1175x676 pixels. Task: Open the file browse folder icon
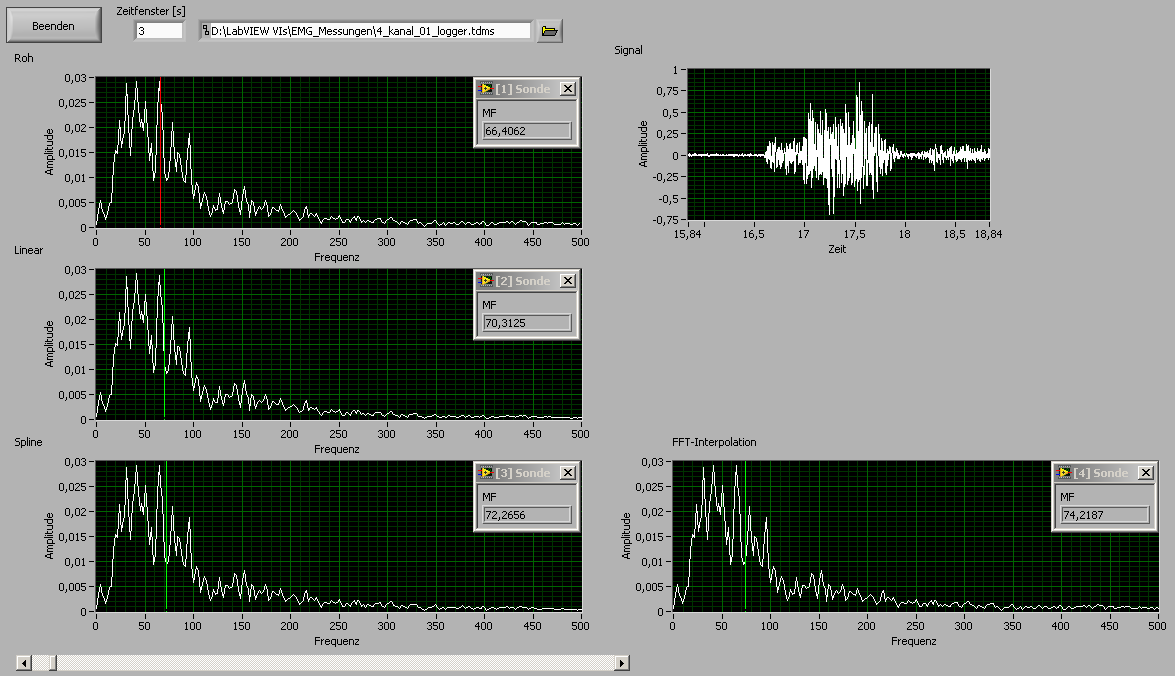(x=549, y=31)
